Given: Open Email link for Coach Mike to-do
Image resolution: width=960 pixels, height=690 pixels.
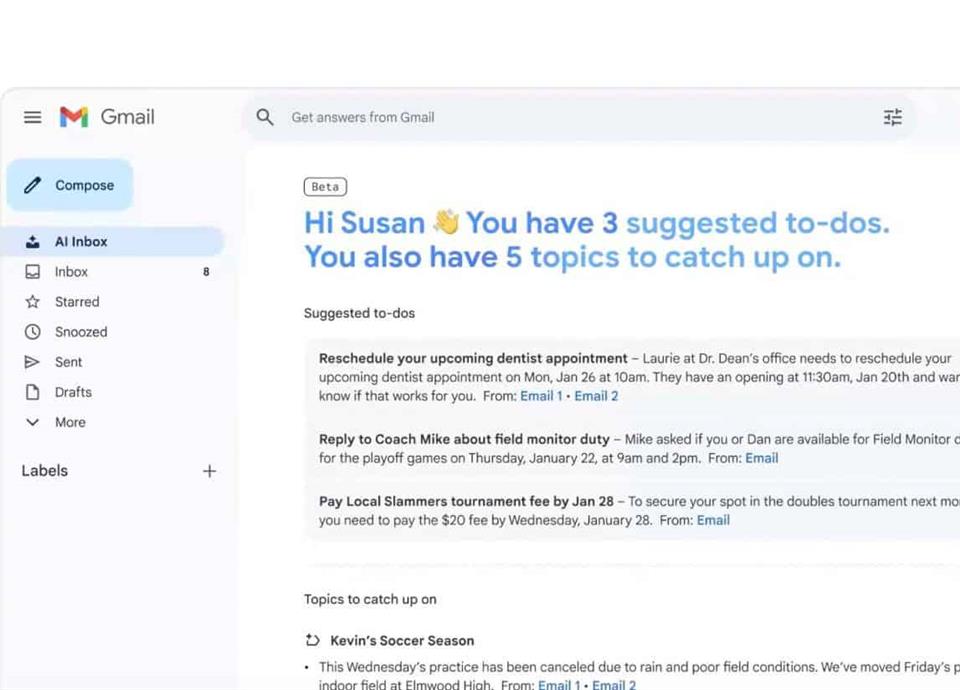Looking at the screenshot, I should click(761, 458).
